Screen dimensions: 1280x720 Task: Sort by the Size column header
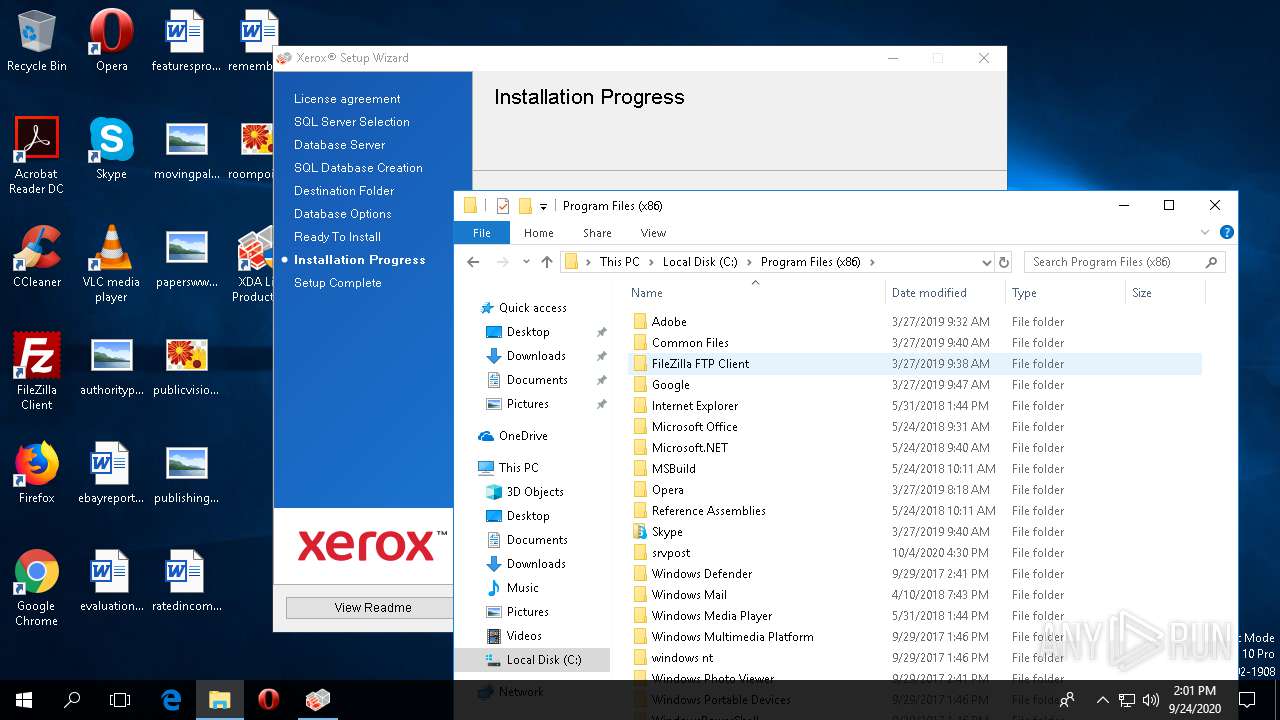coord(1165,293)
